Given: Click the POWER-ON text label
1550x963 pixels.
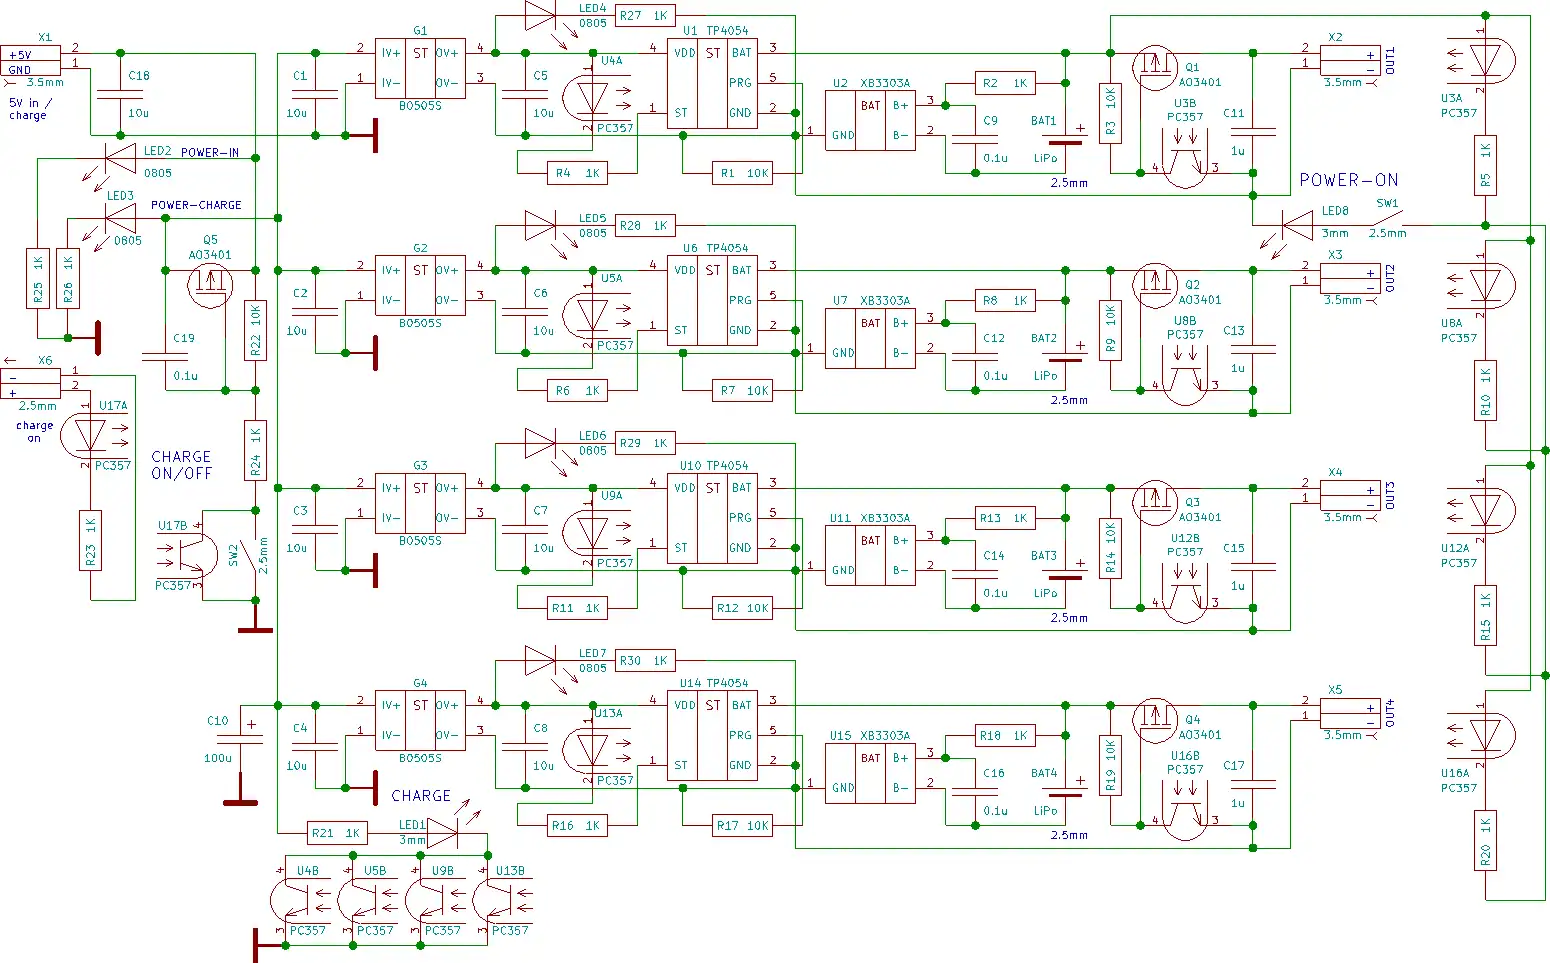Looking at the screenshot, I should click(x=1348, y=180).
